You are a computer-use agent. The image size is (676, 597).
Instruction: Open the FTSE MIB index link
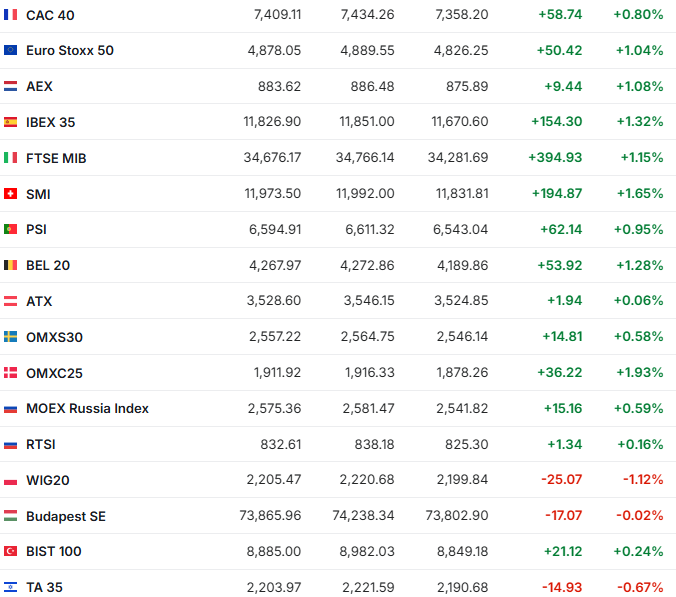coord(56,158)
